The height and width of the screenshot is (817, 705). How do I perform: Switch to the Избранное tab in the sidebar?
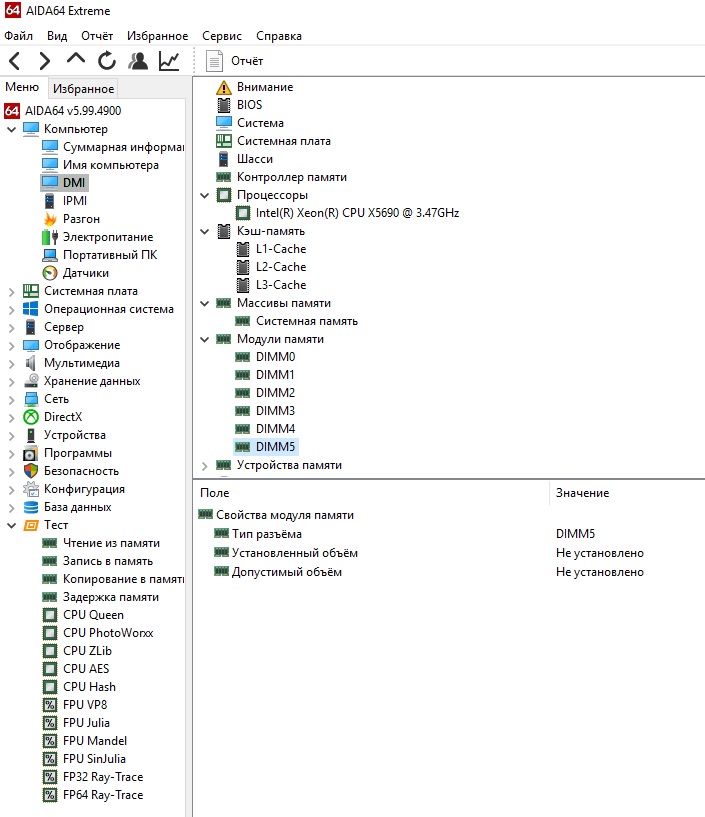[83, 89]
